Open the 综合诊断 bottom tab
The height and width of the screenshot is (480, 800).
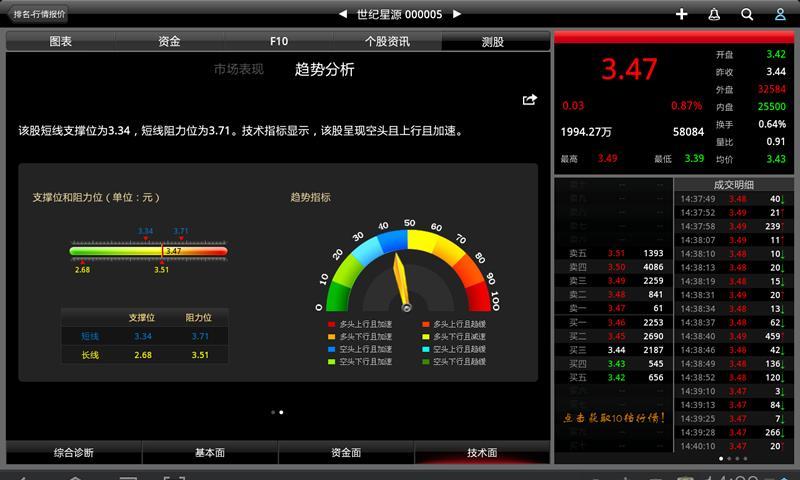74,452
